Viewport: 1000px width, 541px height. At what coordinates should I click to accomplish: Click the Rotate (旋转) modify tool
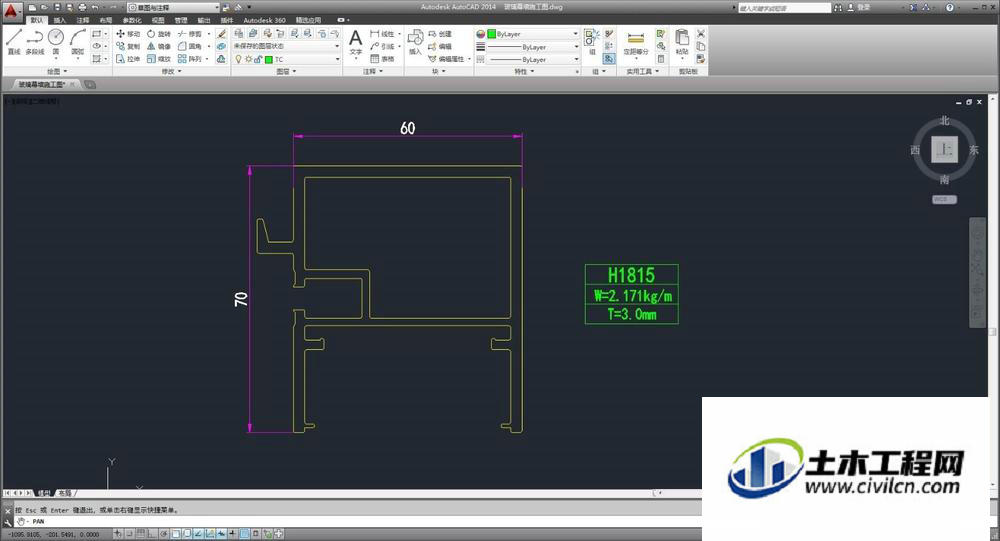[159, 34]
